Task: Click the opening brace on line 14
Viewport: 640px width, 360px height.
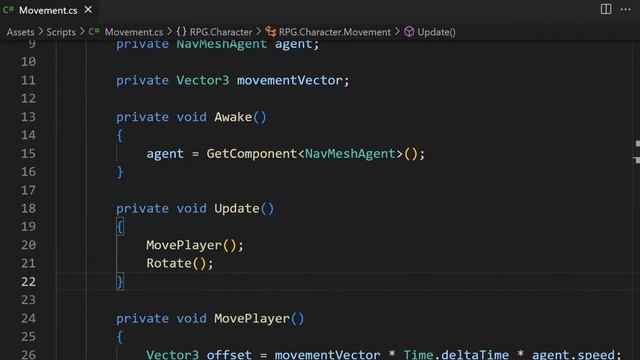Action: (x=120, y=136)
